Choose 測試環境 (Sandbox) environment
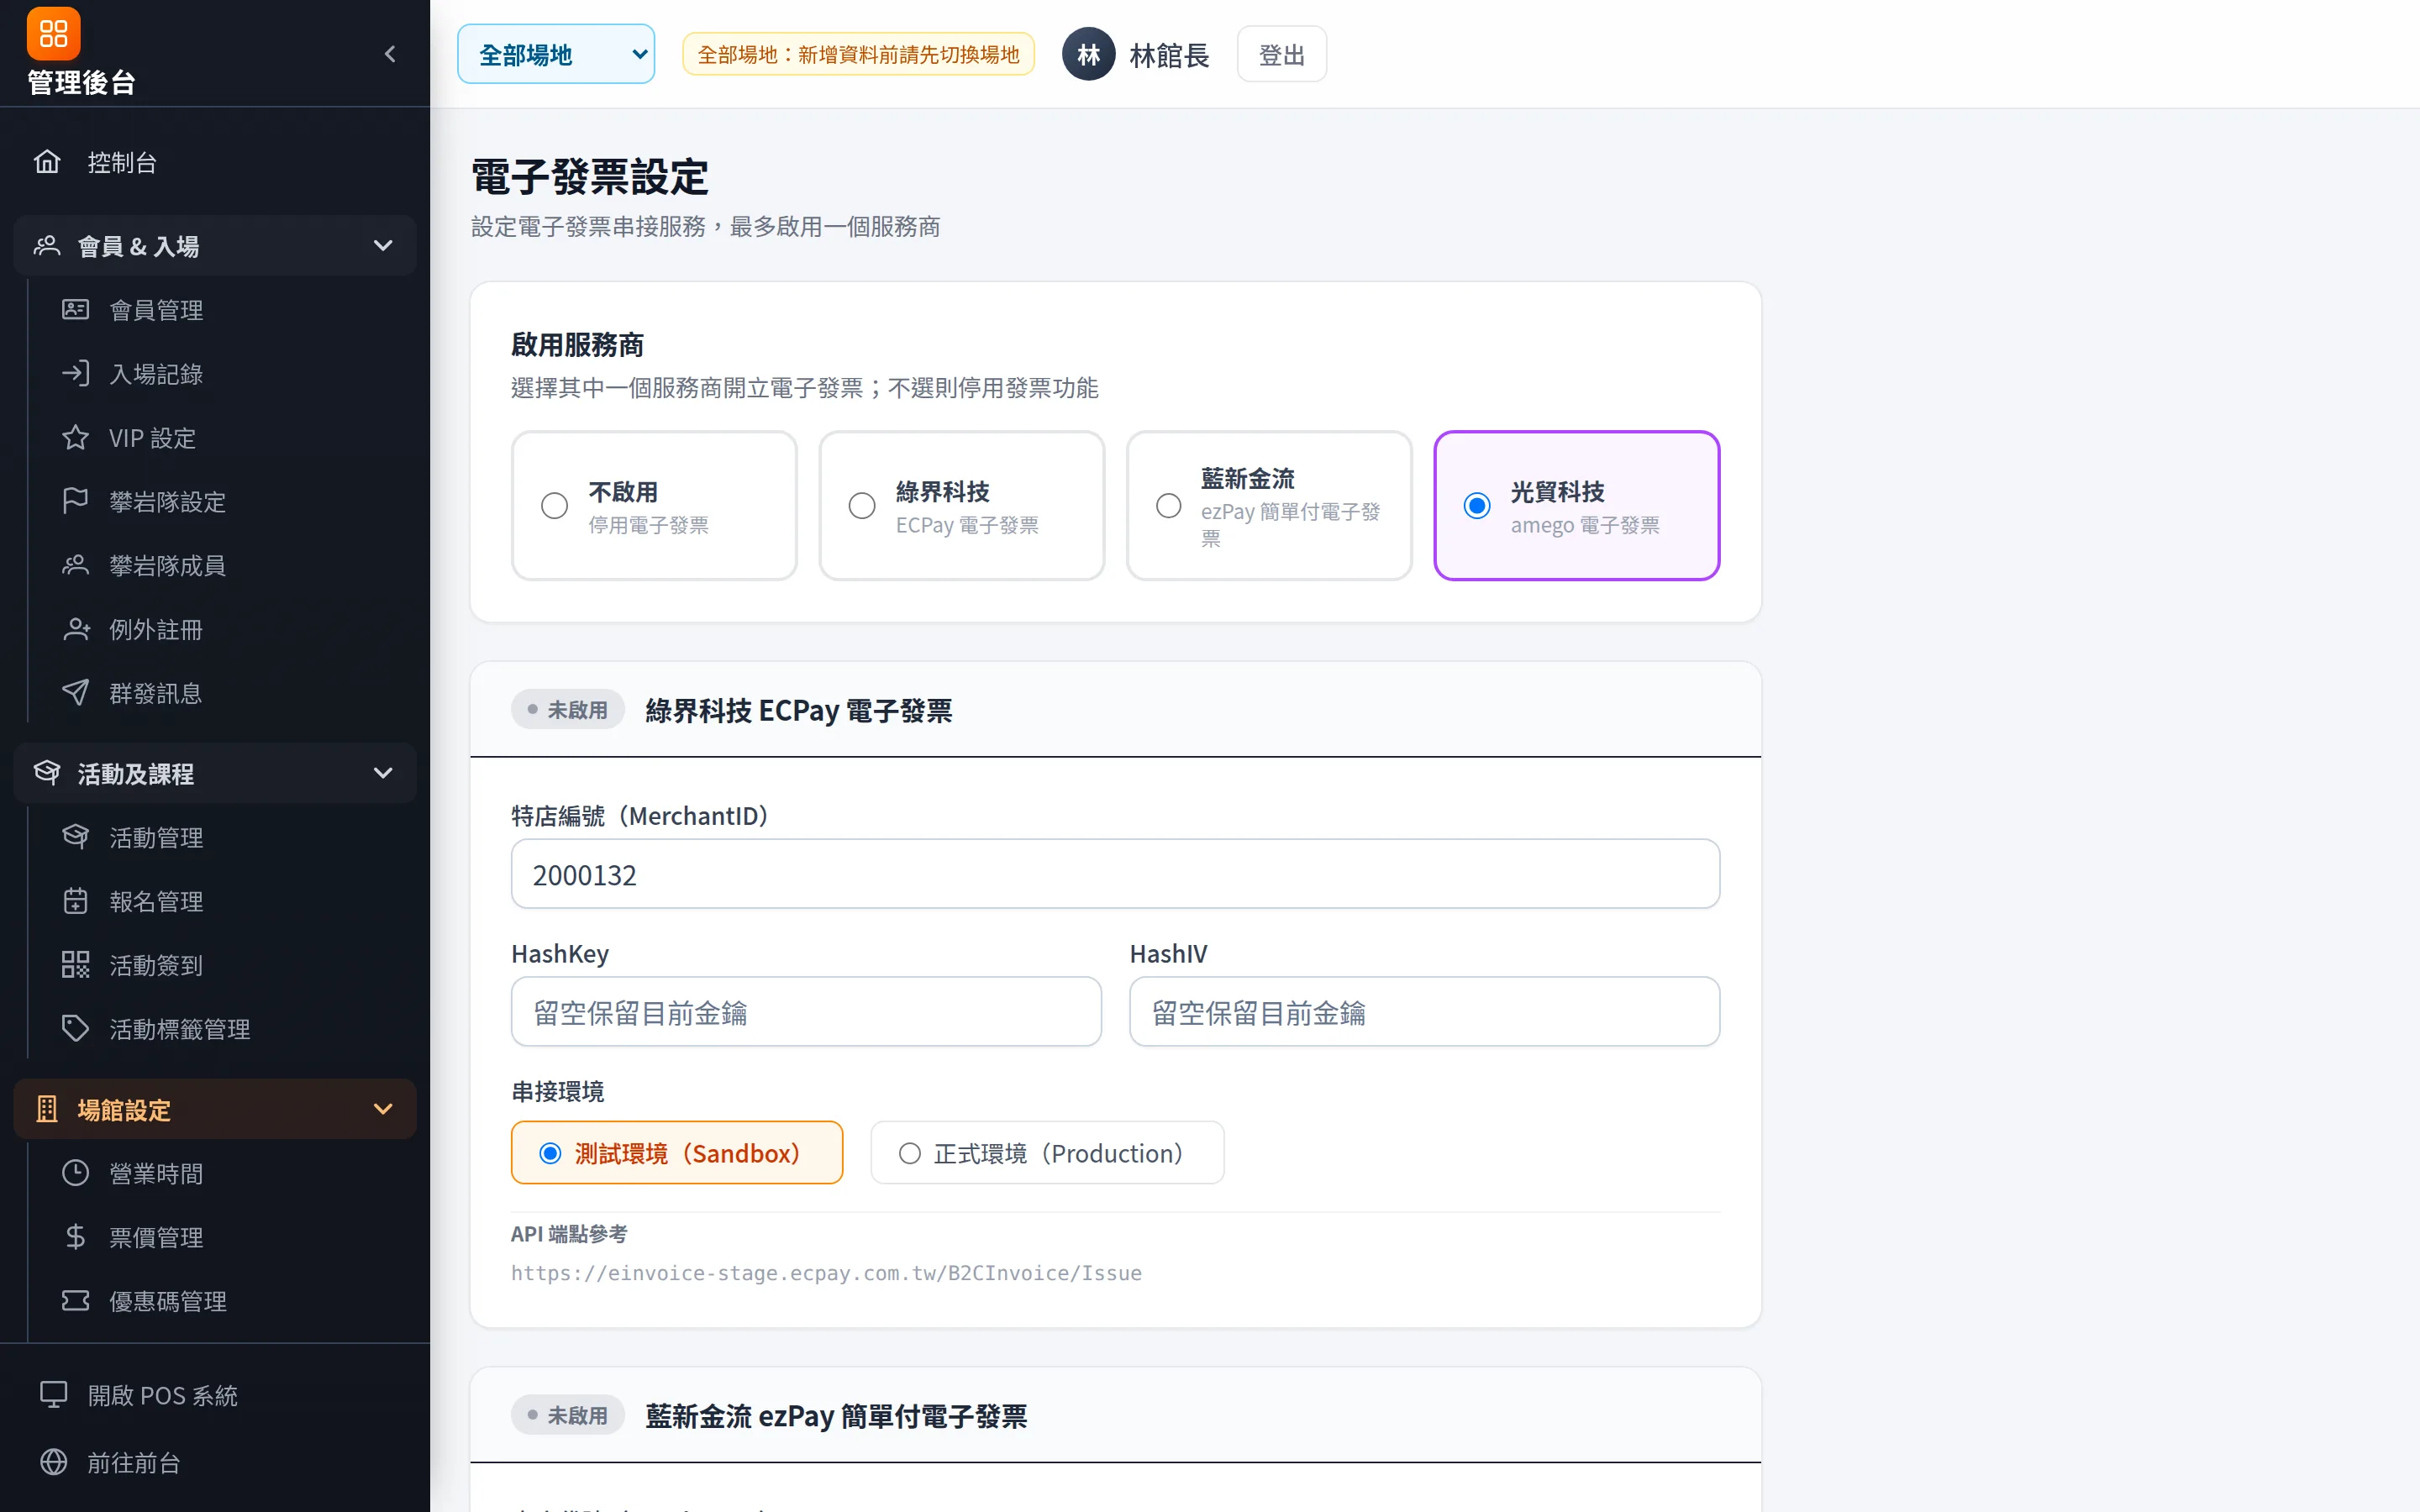Screen dimensions: 2420x1512 (x=677, y=1153)
